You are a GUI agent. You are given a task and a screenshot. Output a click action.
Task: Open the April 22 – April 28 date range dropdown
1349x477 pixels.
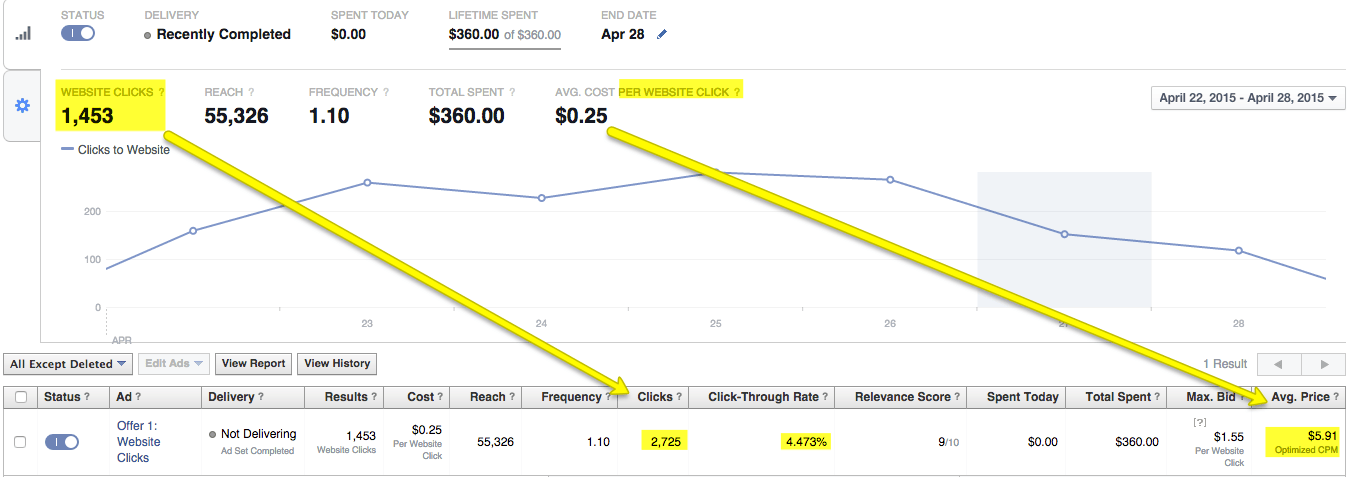[1248, 98]
